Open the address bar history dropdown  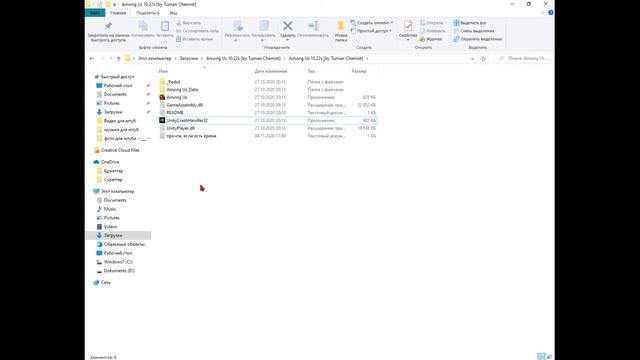473,59
